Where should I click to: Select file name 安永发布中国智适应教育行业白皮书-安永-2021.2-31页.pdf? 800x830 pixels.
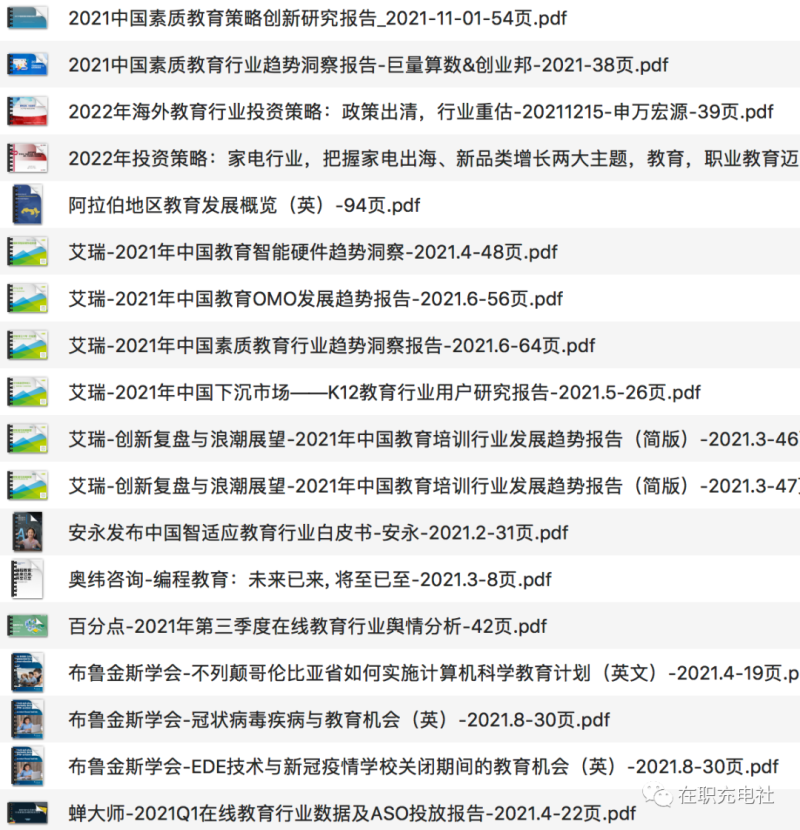point(318,533)
